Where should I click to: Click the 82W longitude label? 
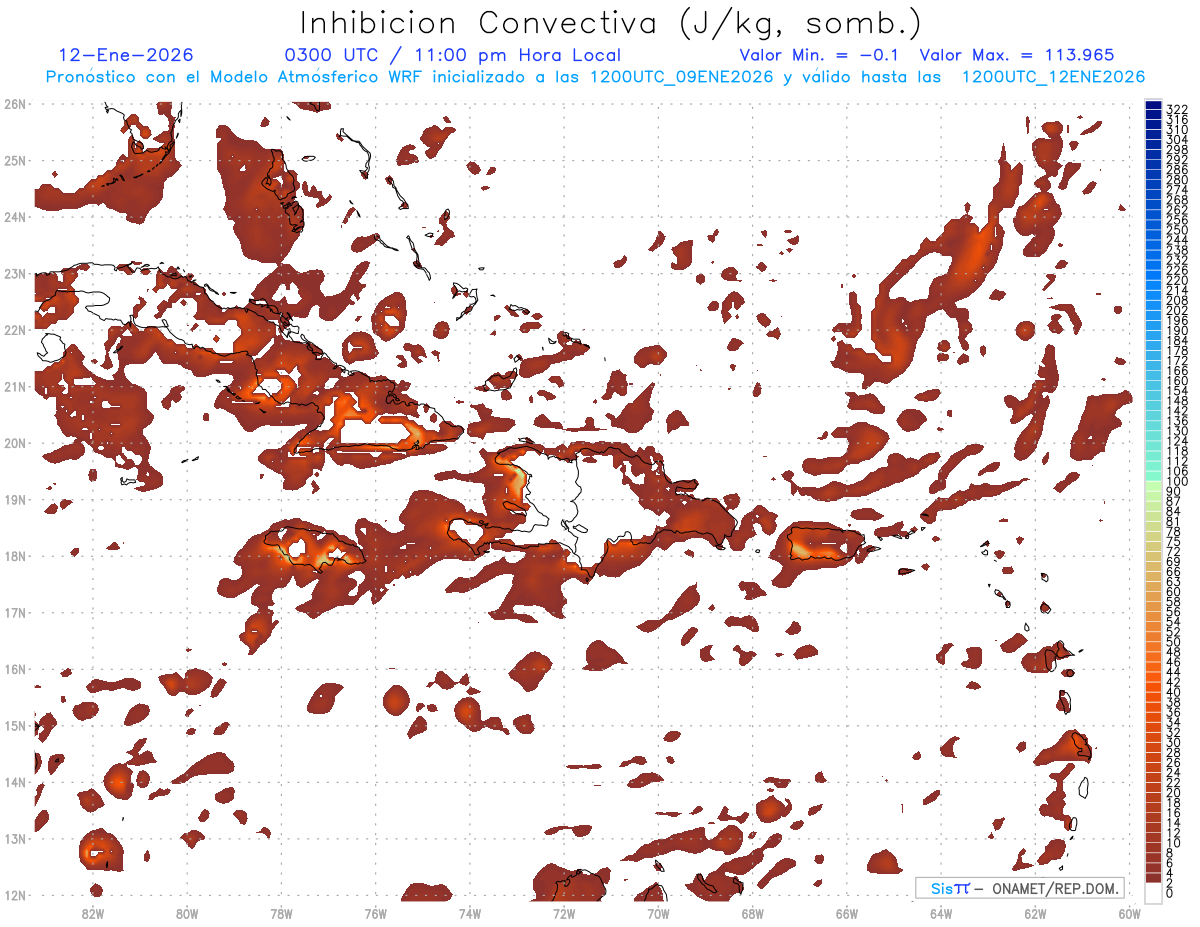93,913
